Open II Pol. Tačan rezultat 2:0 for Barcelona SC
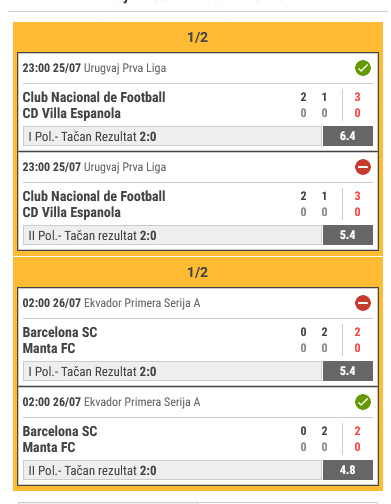 (172, 470)
